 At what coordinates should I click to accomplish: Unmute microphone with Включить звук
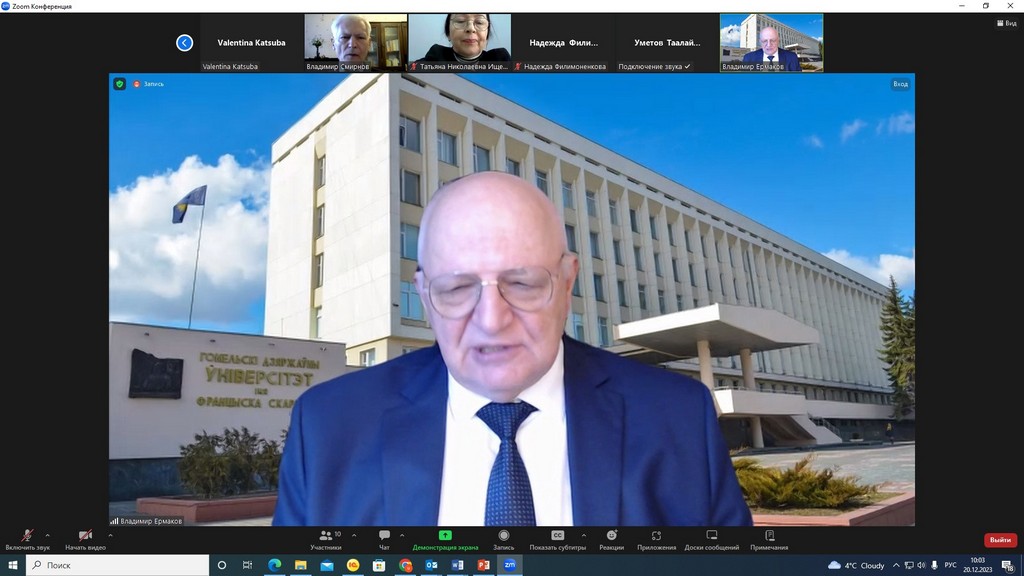[x=27, y=540]
